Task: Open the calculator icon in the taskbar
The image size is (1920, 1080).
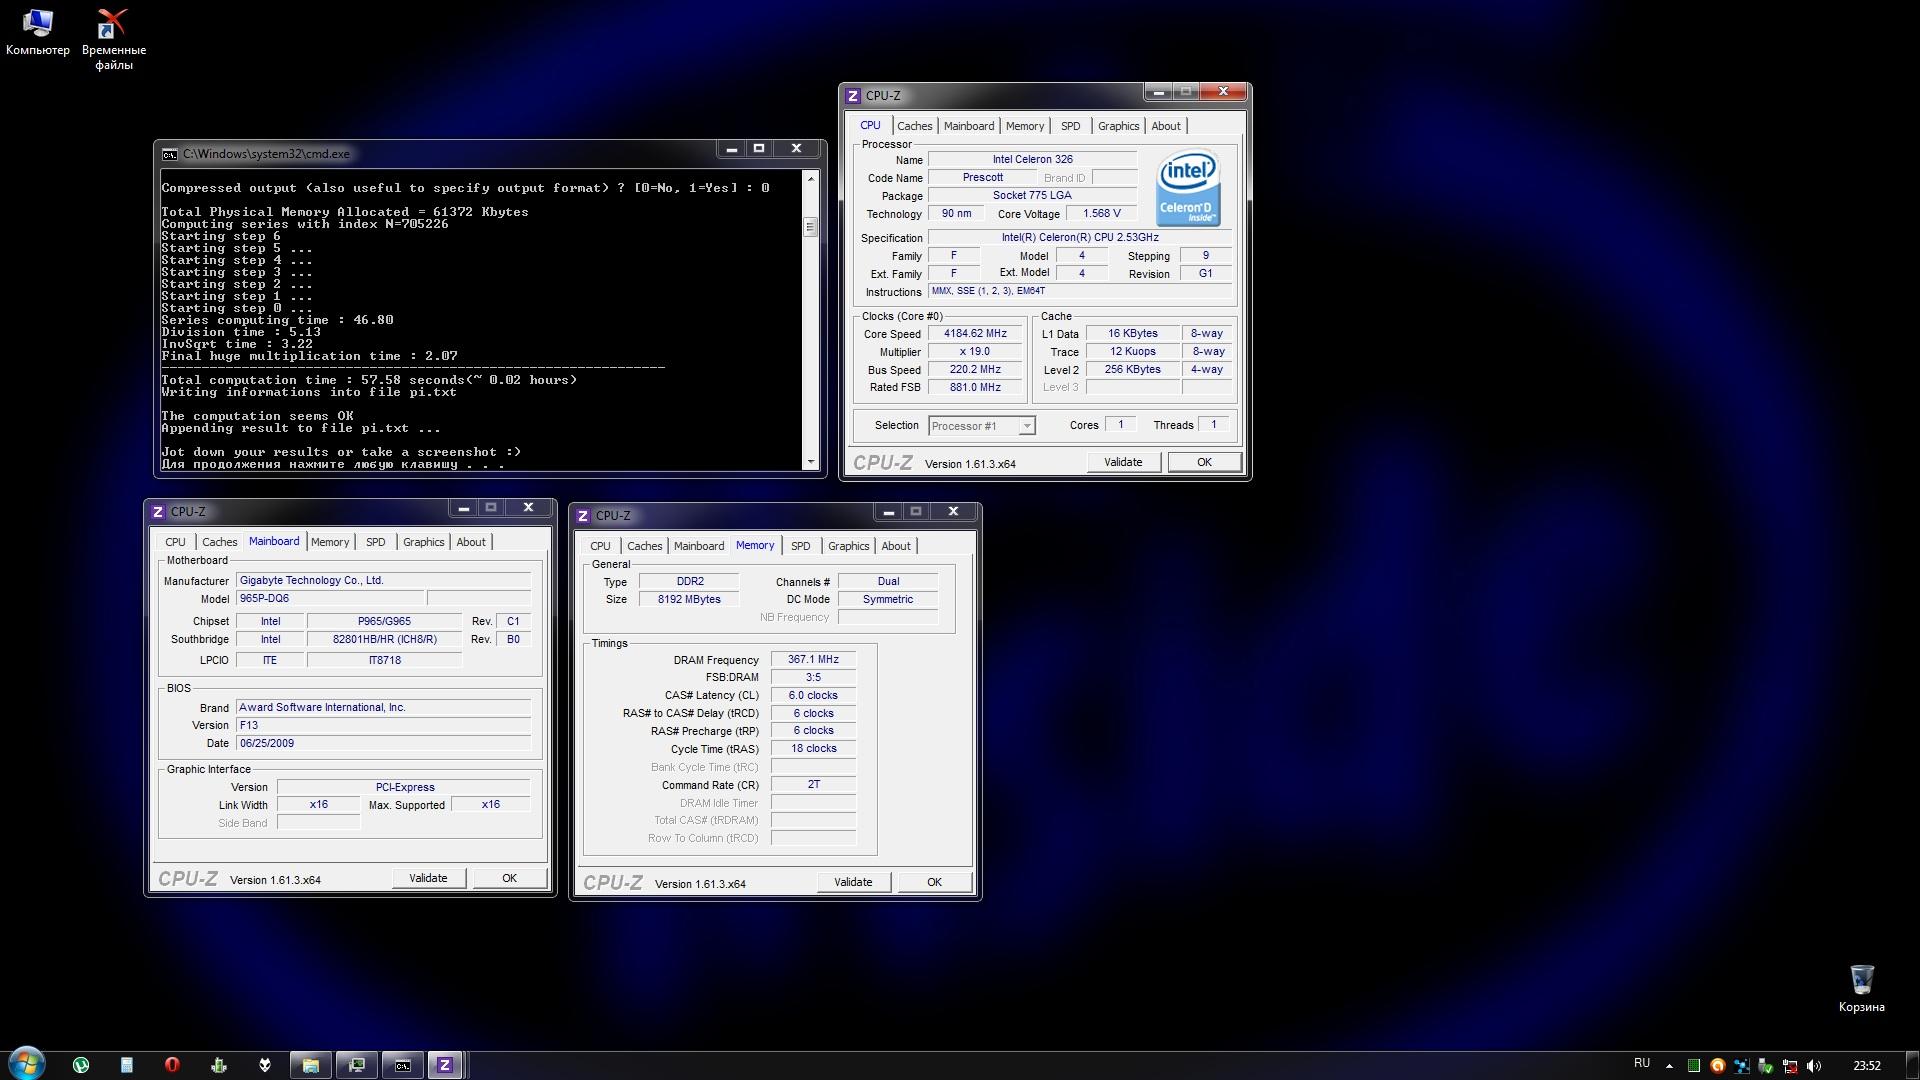Action: point(127,1065)
